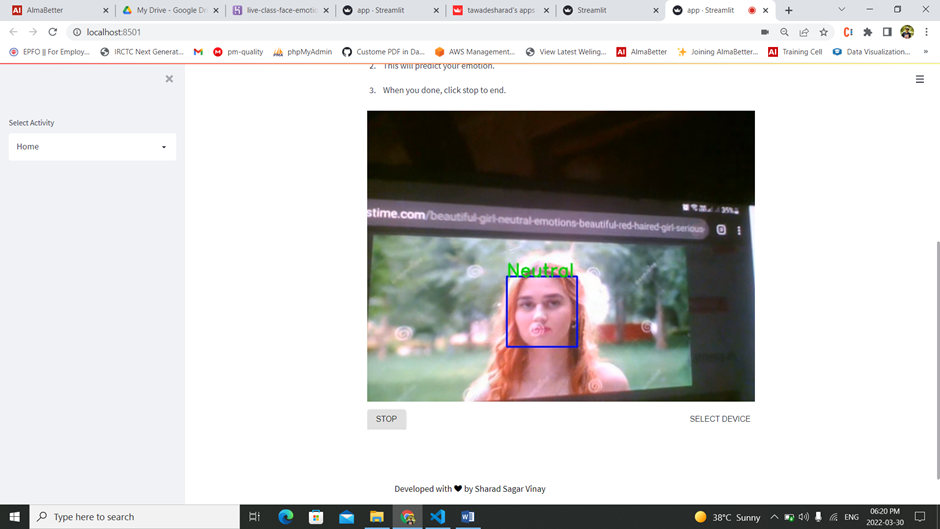
Task: Switch to the tab titled Streamlit
Action: pos(610,10)
